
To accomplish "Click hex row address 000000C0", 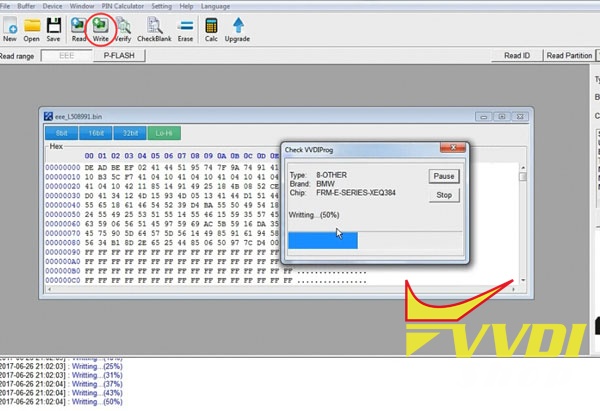I will click(63, 281).
